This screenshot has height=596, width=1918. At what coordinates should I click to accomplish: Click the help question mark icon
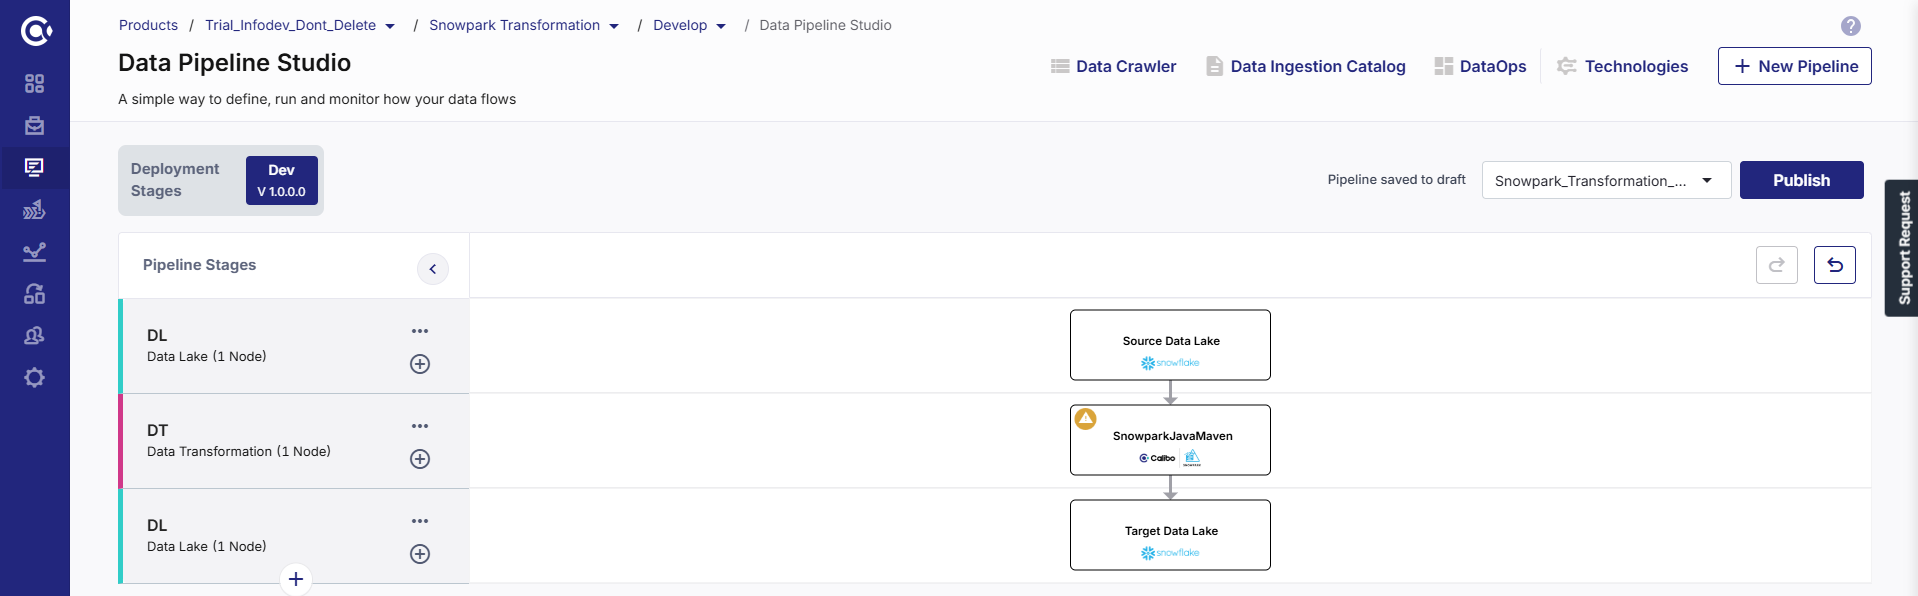(x=1850, y=26)
